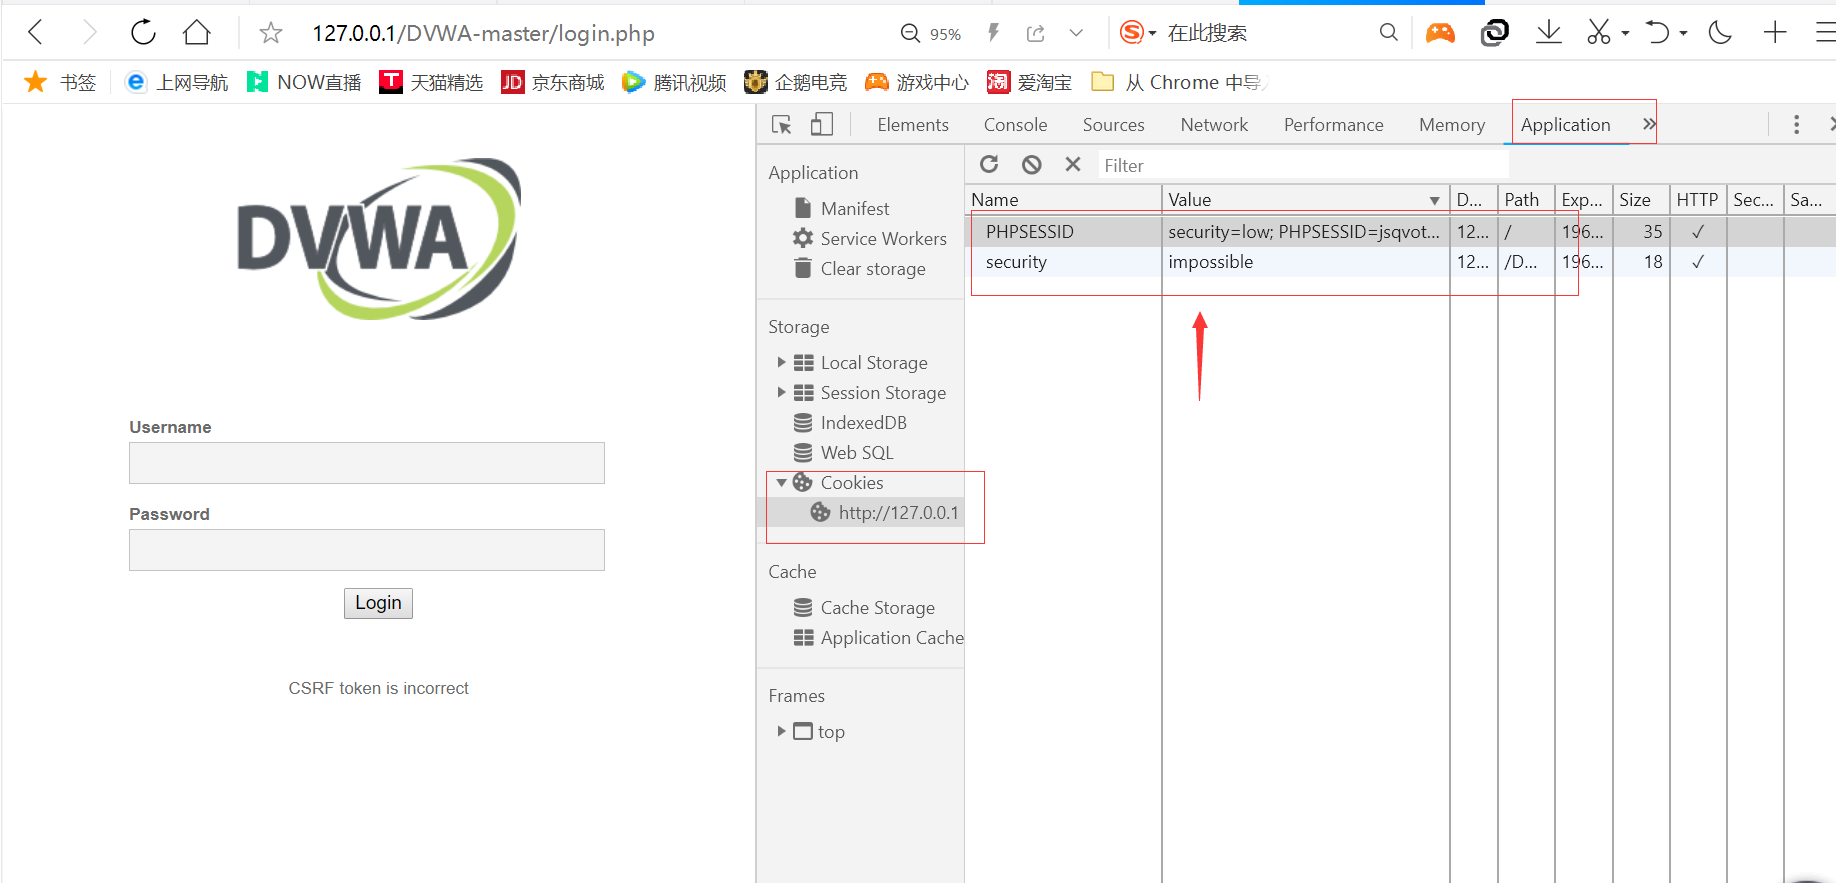Viewport: 1836px width, 883px height.
Task: Switch to the Memory tab
Action: click(x=1451, y=125)
